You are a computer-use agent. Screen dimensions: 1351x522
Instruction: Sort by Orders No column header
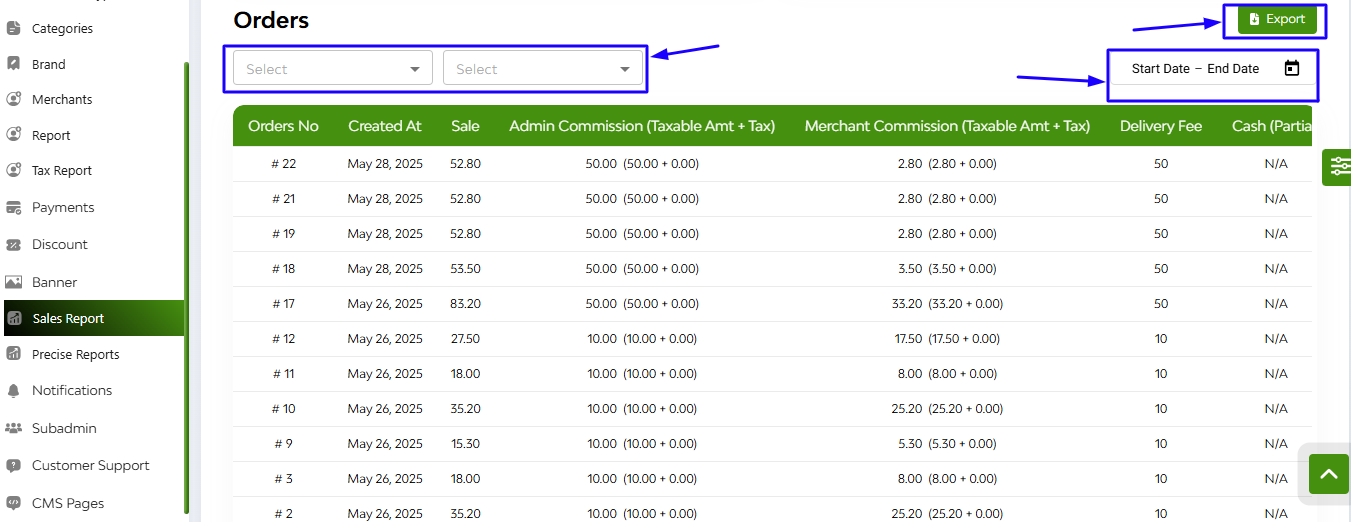[283, 126]
